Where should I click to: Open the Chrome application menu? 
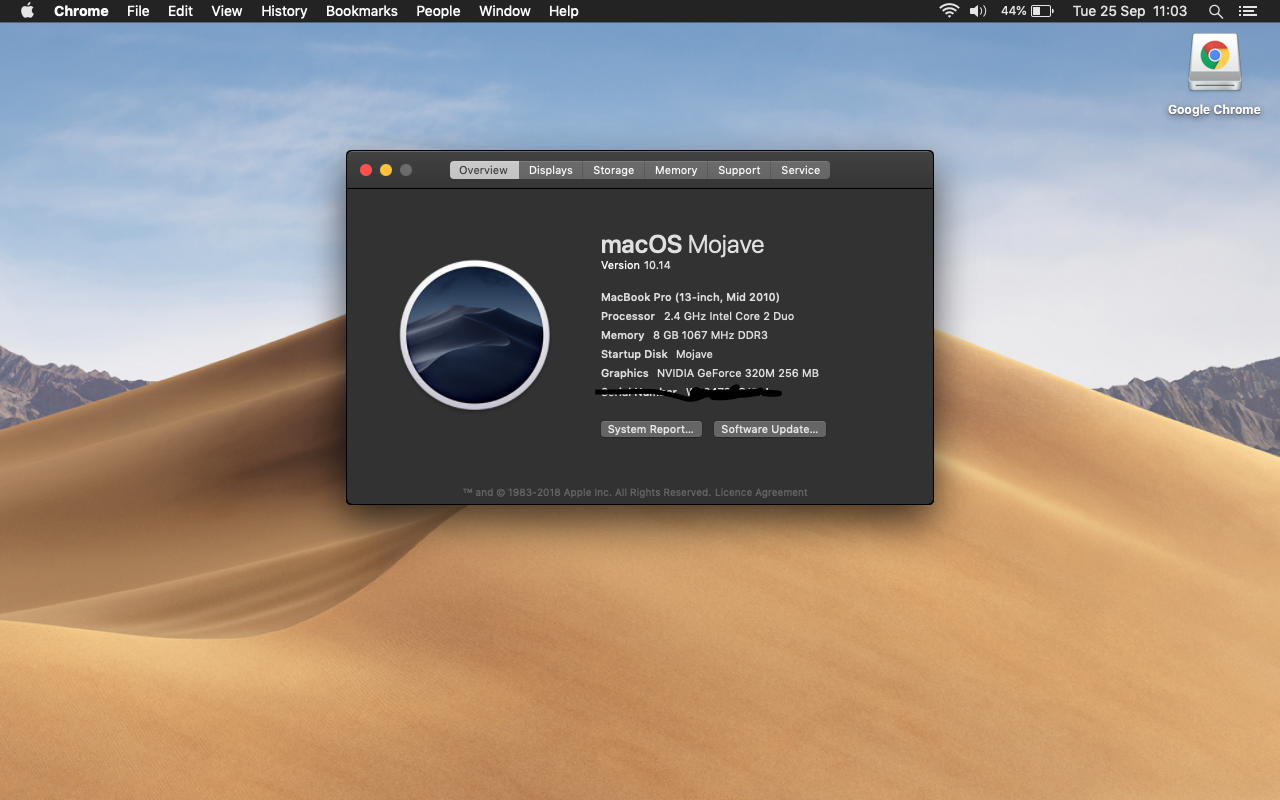(x=81, y=11)
